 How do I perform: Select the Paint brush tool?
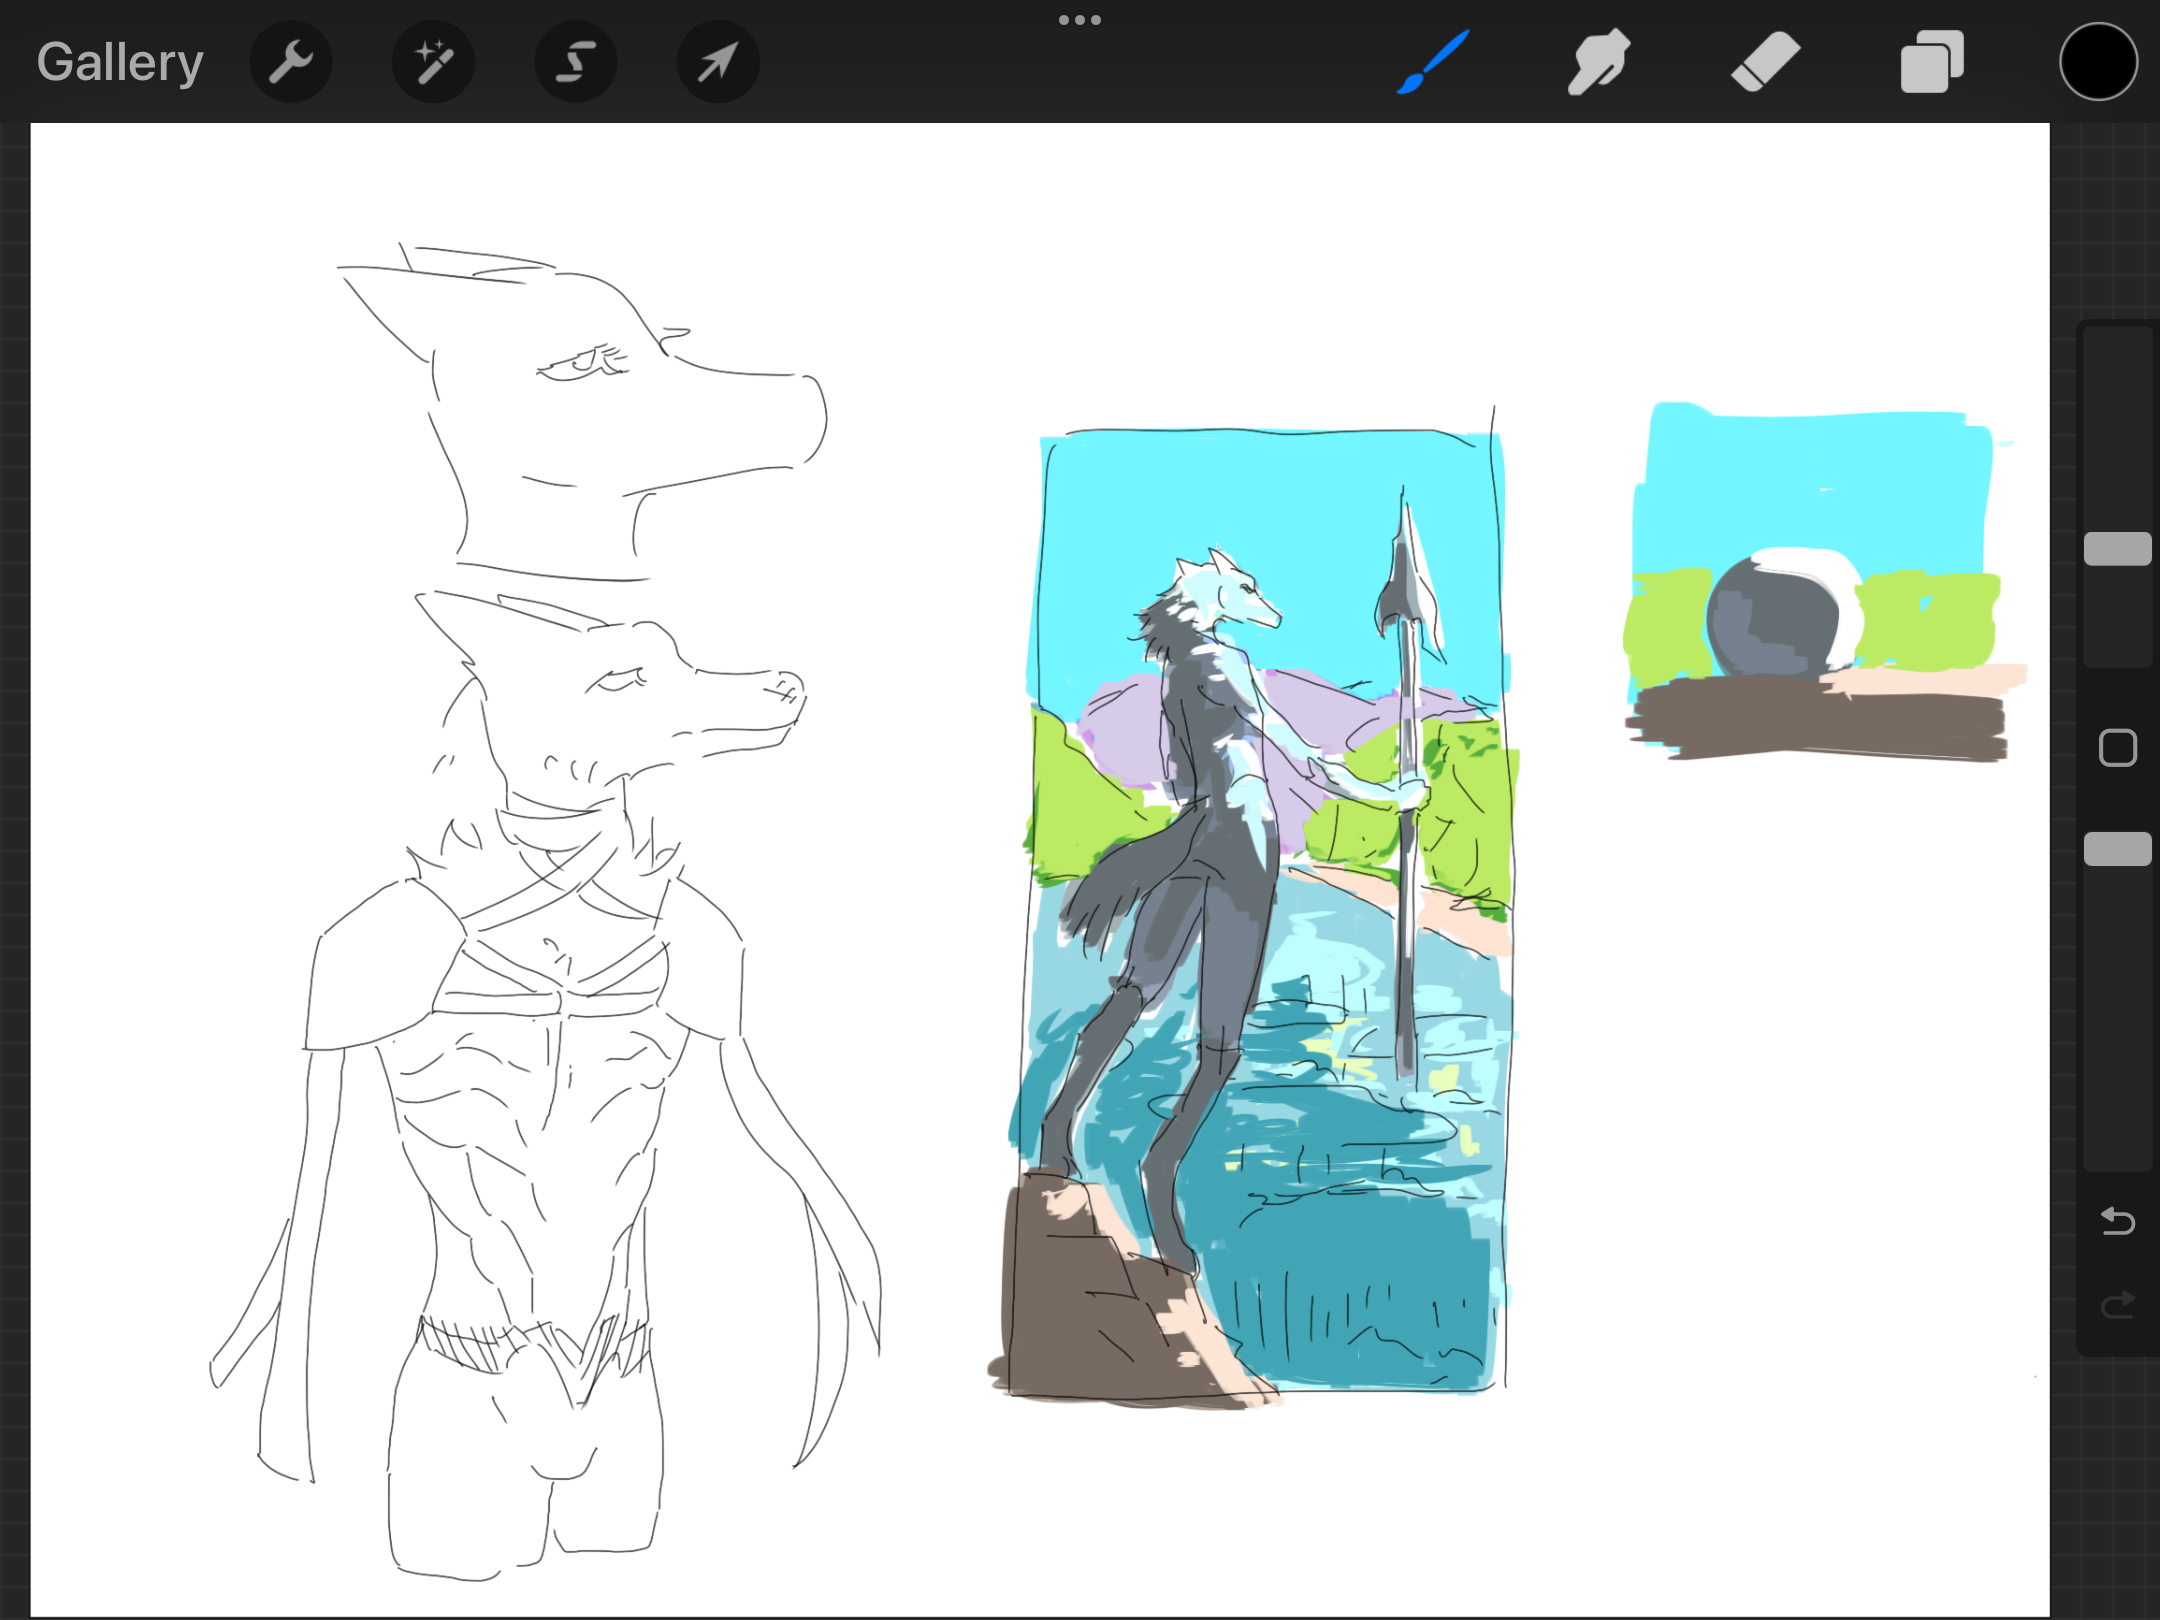pyautogui.click(x=1433, y=62)
